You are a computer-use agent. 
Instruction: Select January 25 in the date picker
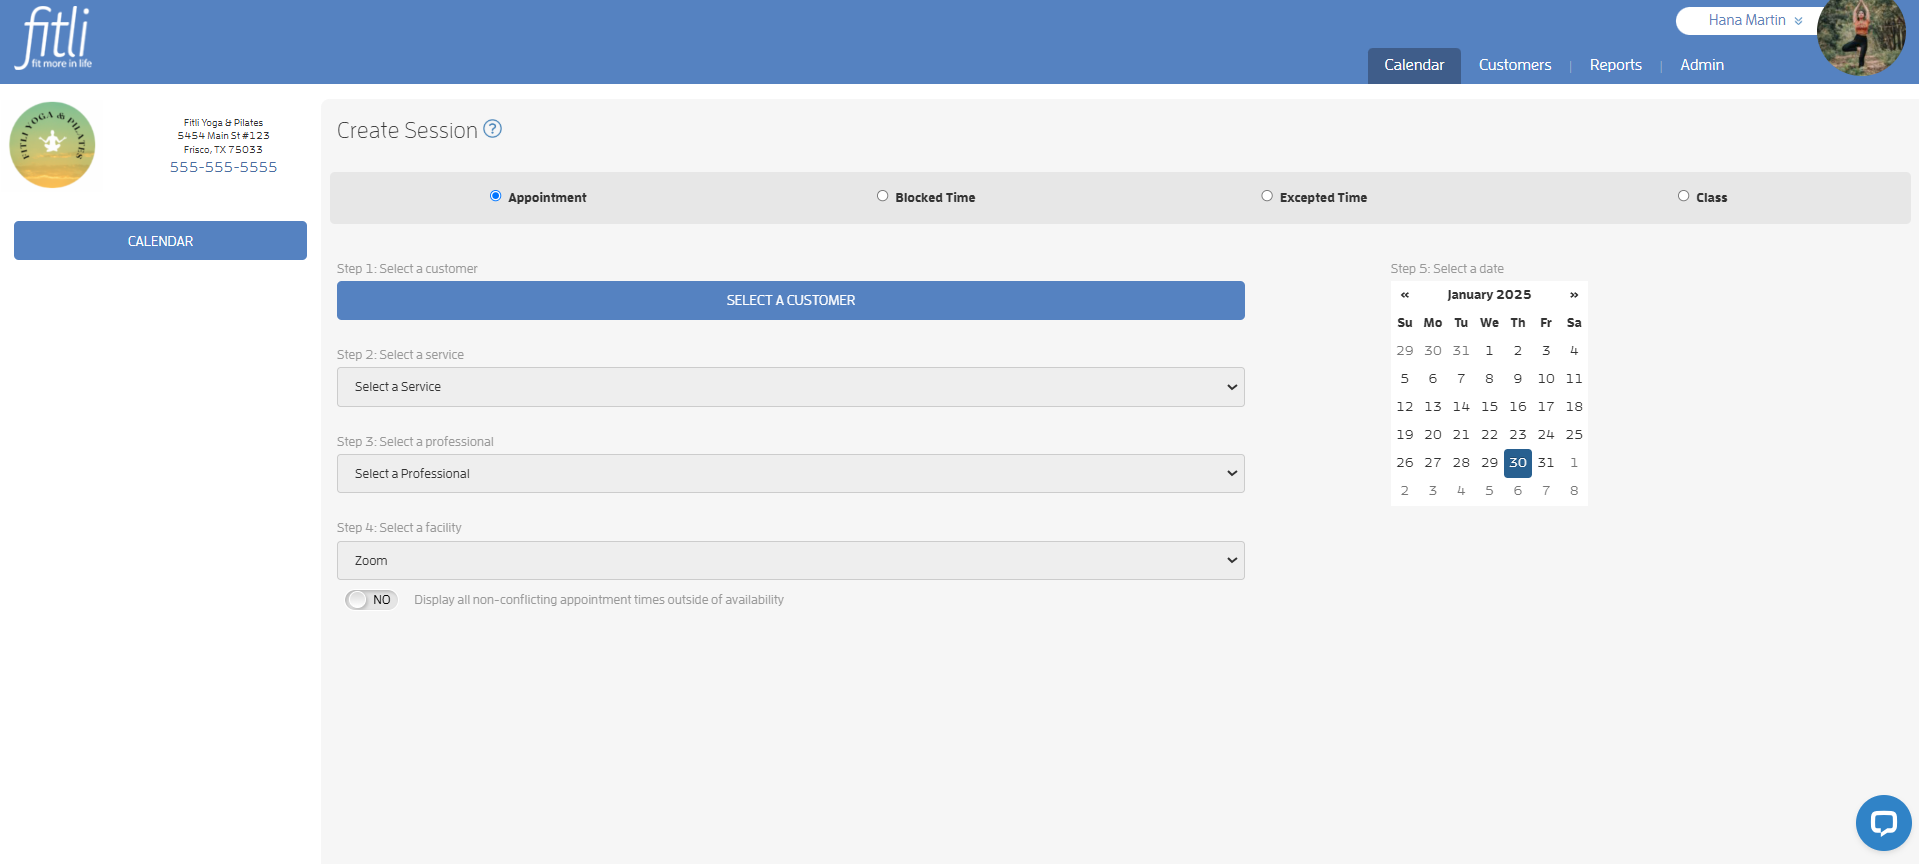click(x=1574, y=435)
